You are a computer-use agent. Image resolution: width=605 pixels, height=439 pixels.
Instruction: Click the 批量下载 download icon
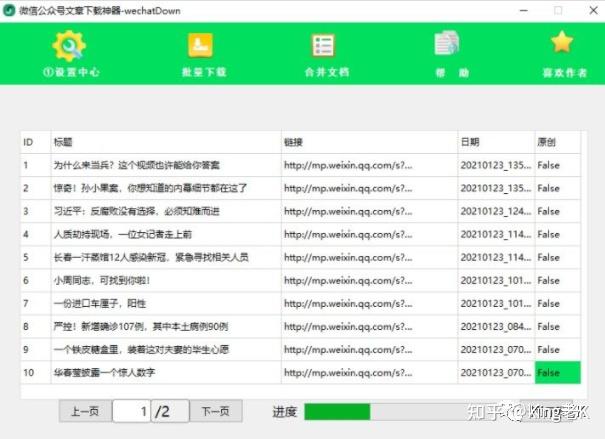[x=201, y=45]
